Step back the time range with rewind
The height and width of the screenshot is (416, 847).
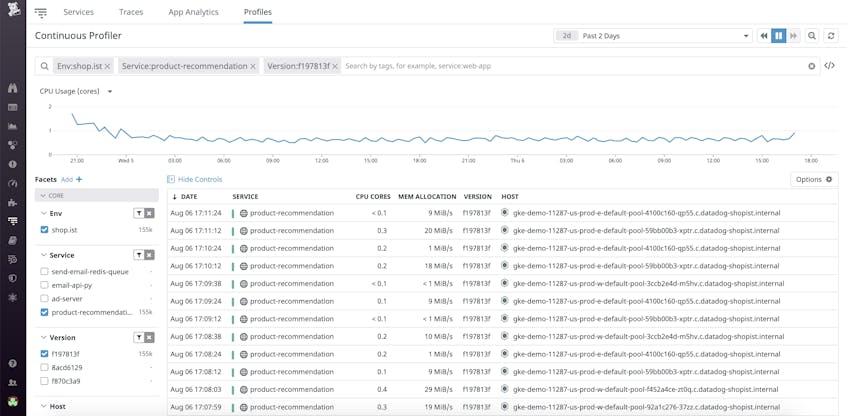pos(764,36)
